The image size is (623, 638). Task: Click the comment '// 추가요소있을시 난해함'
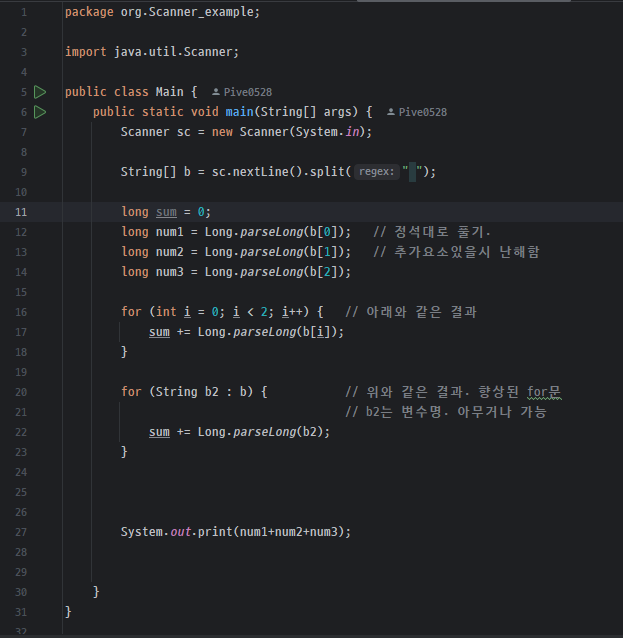(x=456, y=252)
